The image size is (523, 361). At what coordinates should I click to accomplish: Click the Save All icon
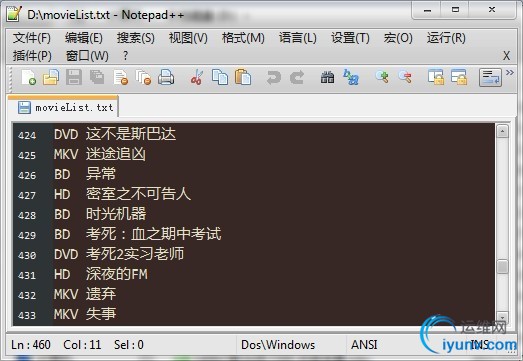coord(97,77)
